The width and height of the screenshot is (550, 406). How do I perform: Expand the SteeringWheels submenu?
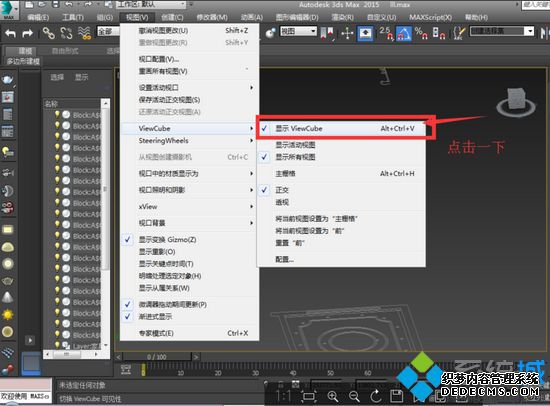(190, 141)
